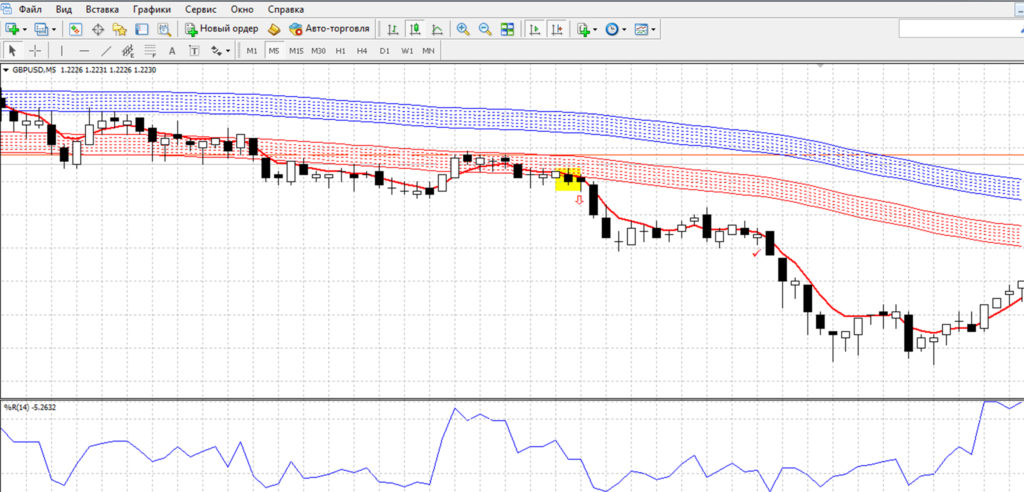Open the Графики menu
Screen dimensions: 1024x492
coord(152,10)
